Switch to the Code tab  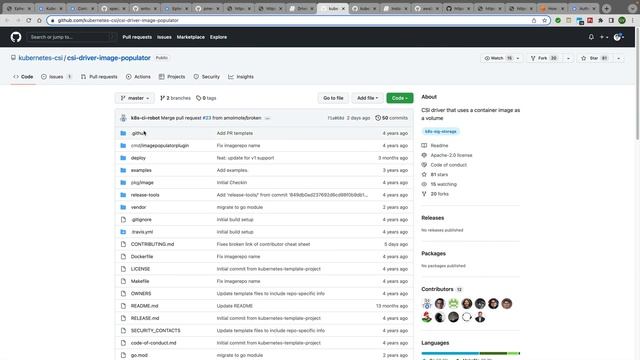(23, 77)
